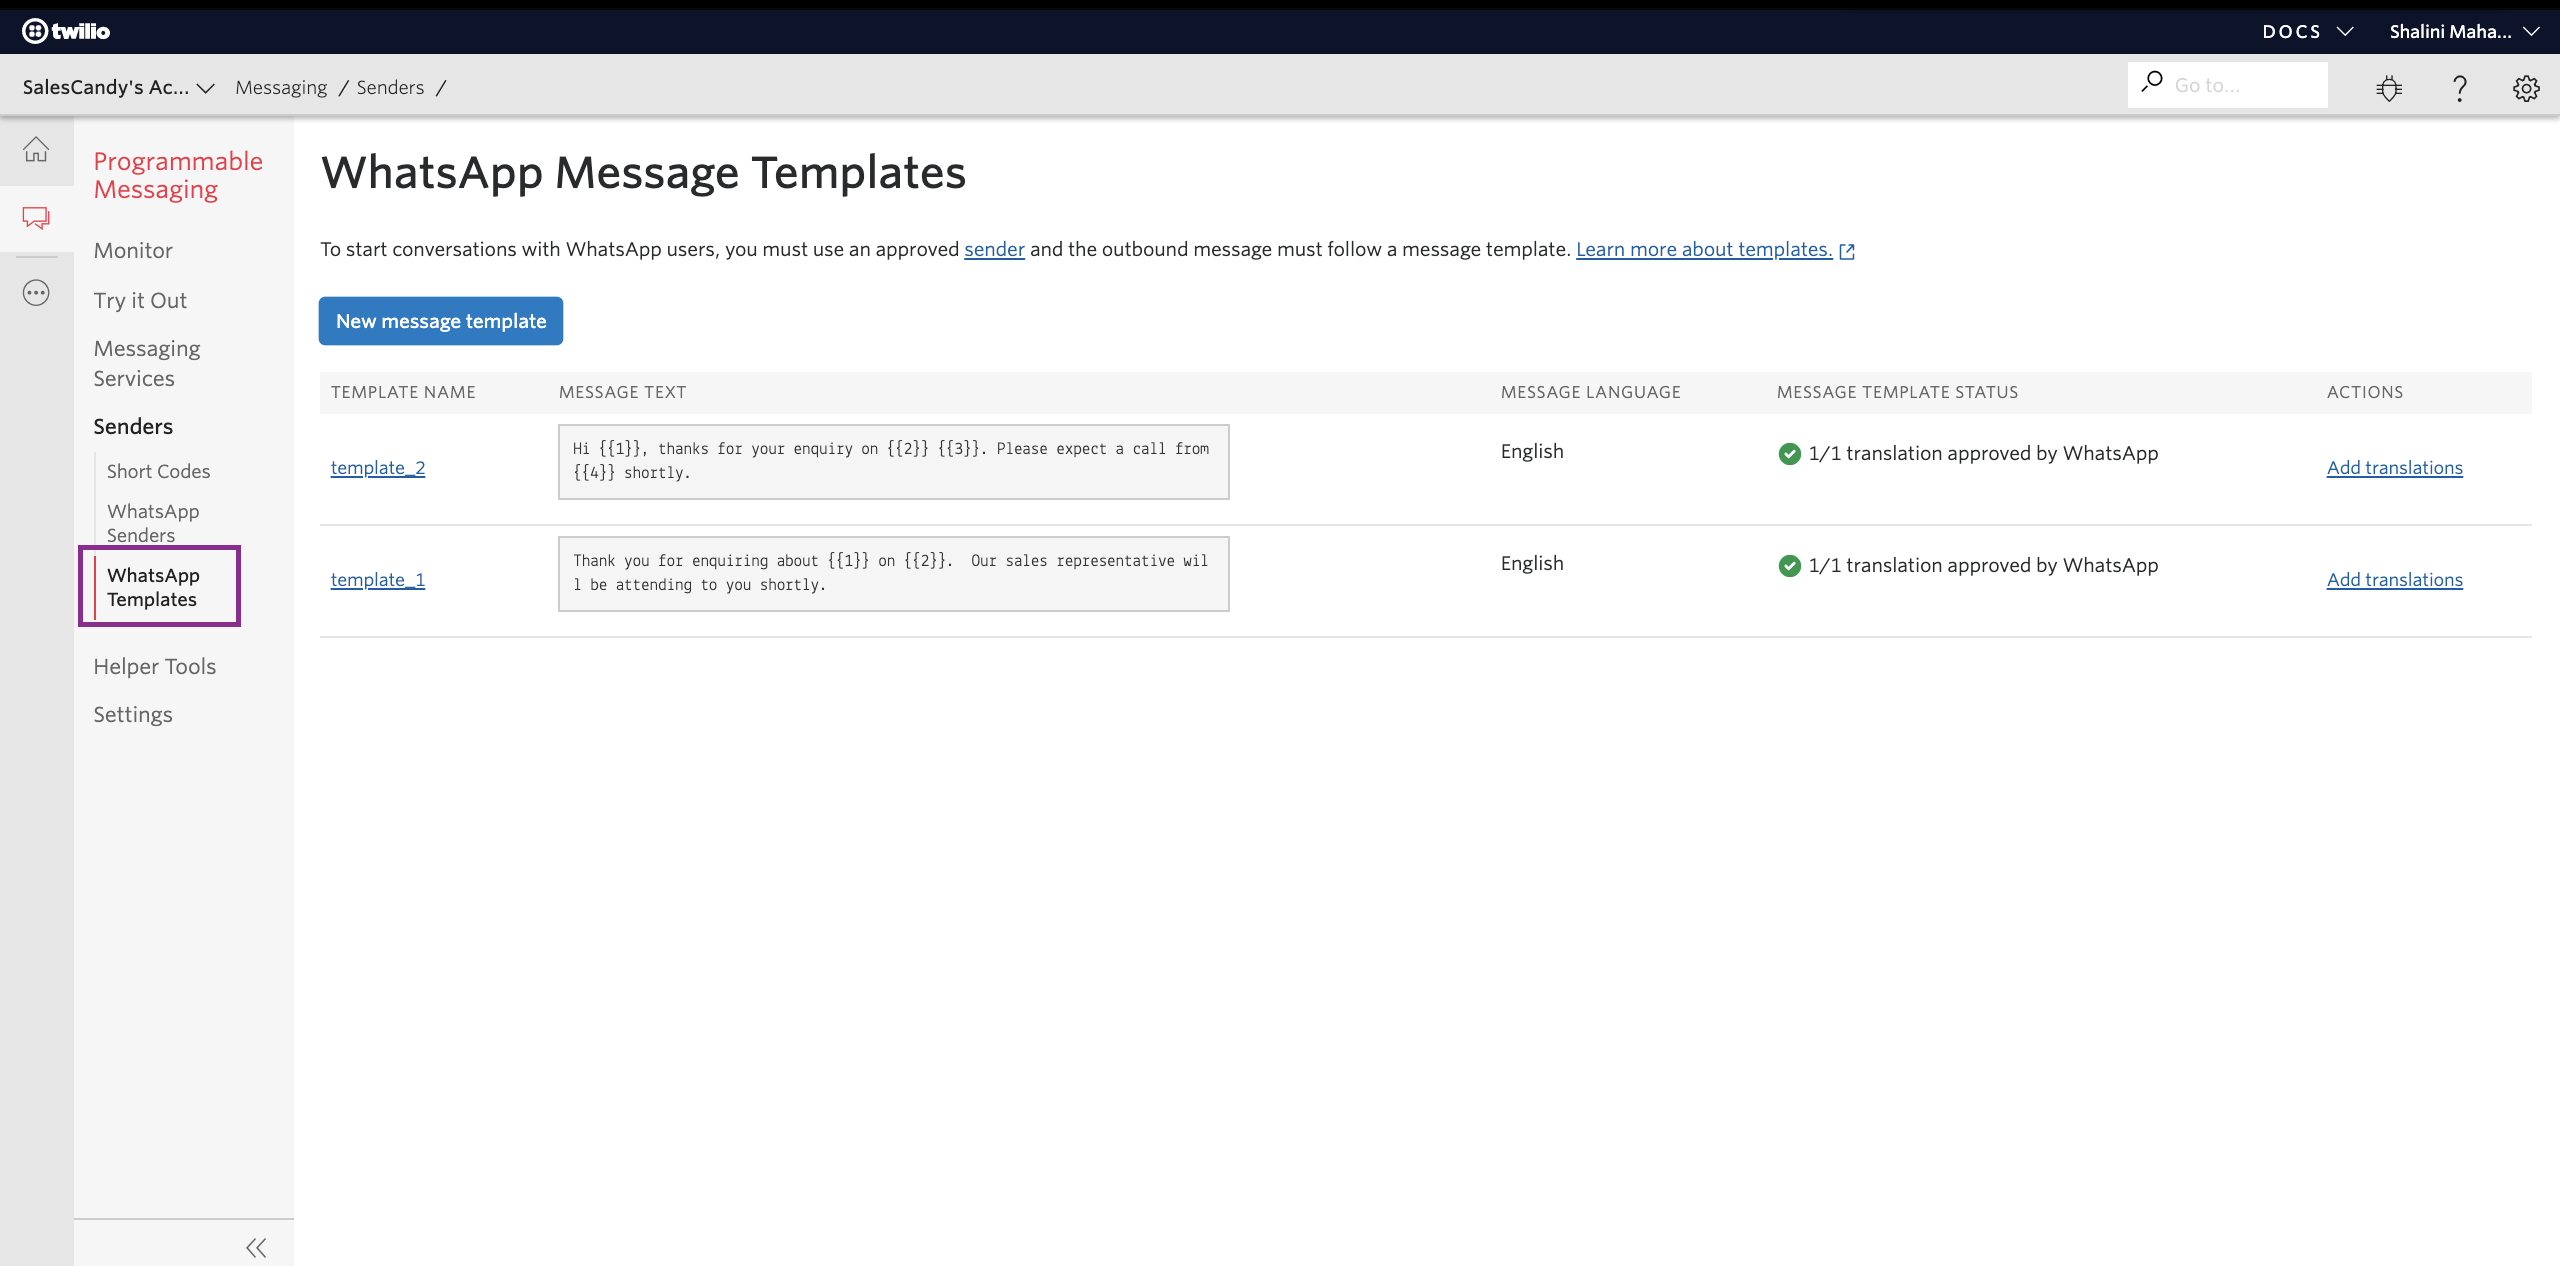Screen dimensions: 2560x1266
Task: Click Add translations for template_1
Action: [2394, 580]
